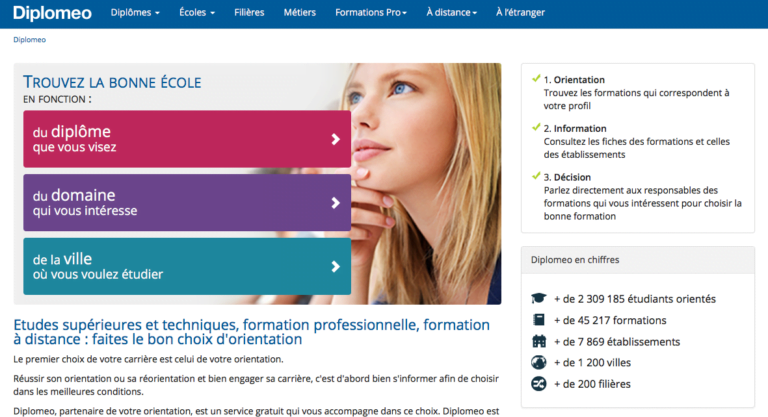Click the Diplomeo logo in header
The image size is (768, 417).
click(52, 13)
